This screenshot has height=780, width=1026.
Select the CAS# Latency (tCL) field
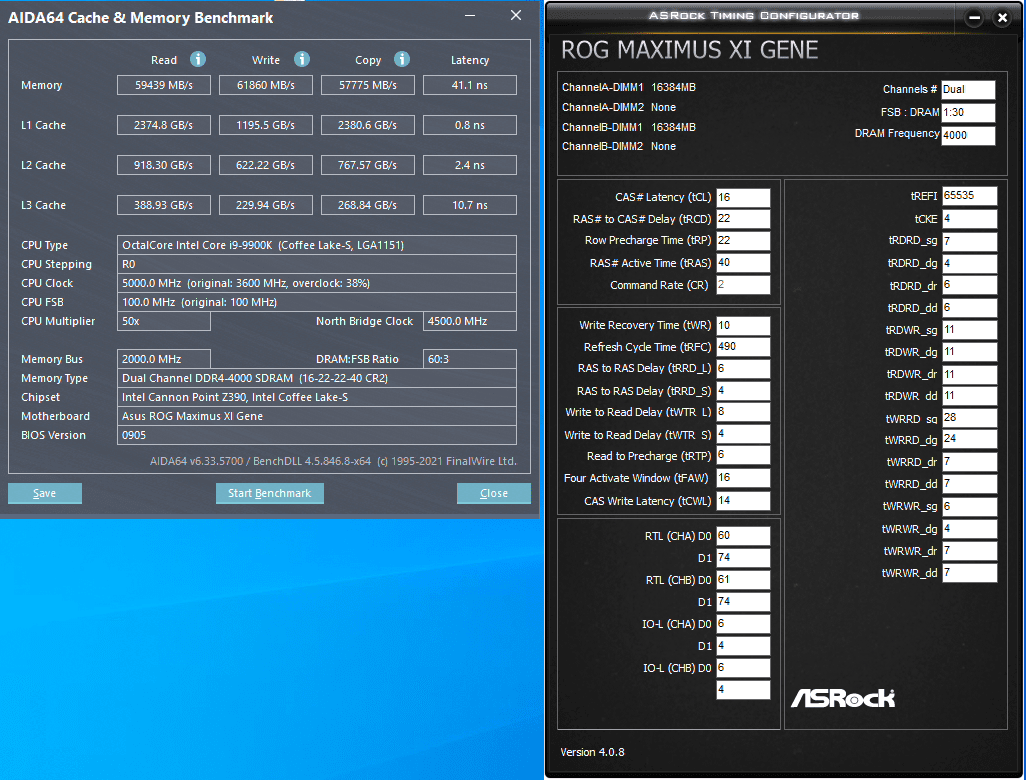pyautogui.click(x=743, y=198)
